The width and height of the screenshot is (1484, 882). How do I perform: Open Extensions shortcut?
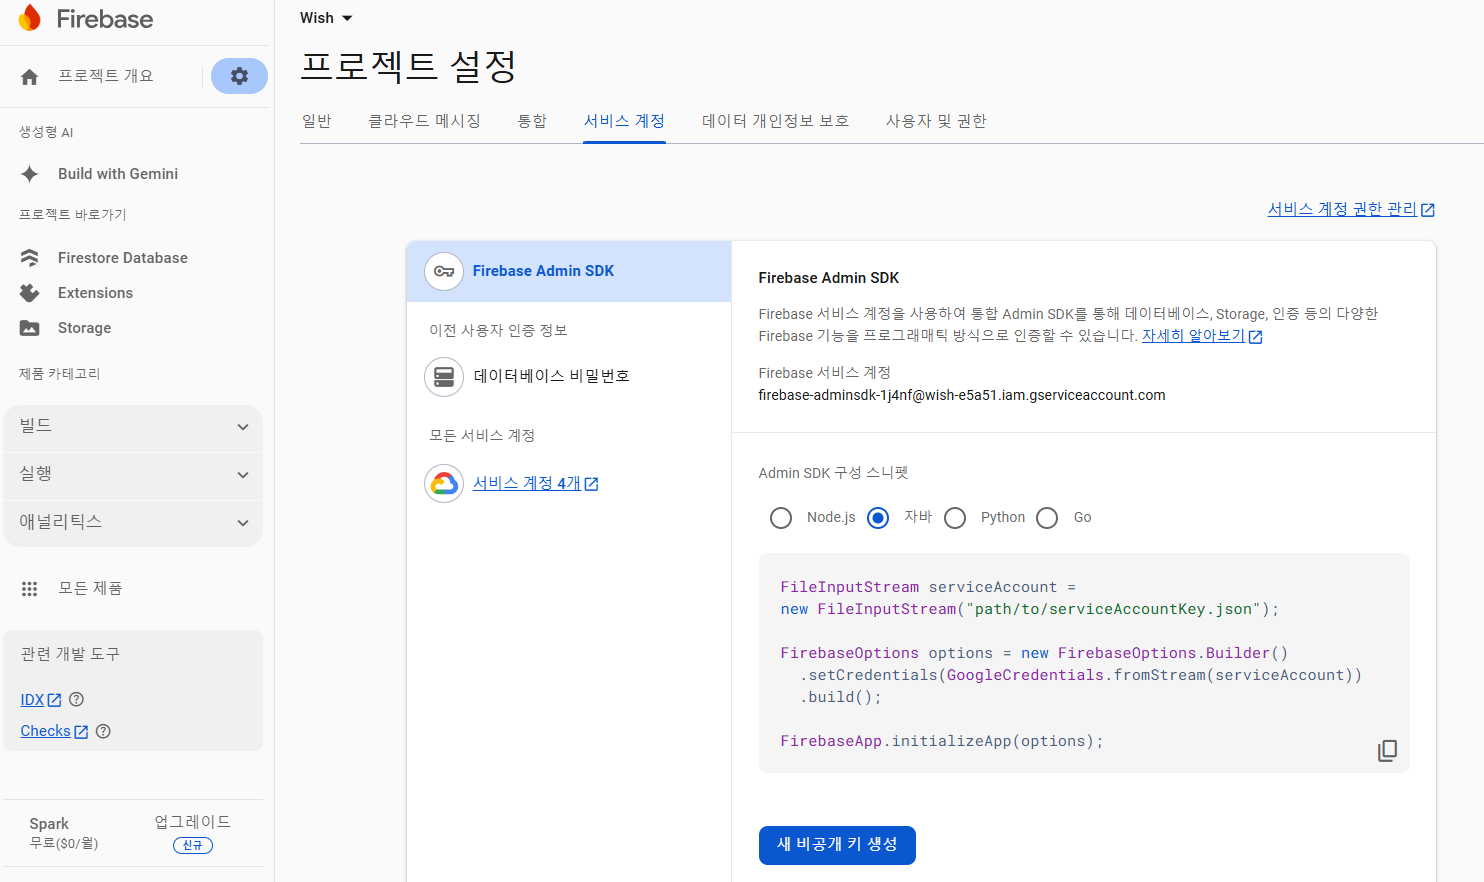coord(95,293)
